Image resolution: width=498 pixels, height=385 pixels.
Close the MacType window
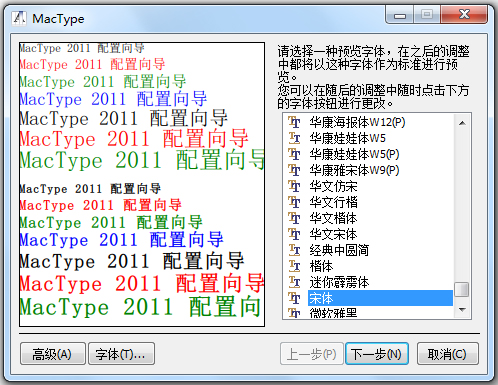pyautogui.click(x=464, y=15)
